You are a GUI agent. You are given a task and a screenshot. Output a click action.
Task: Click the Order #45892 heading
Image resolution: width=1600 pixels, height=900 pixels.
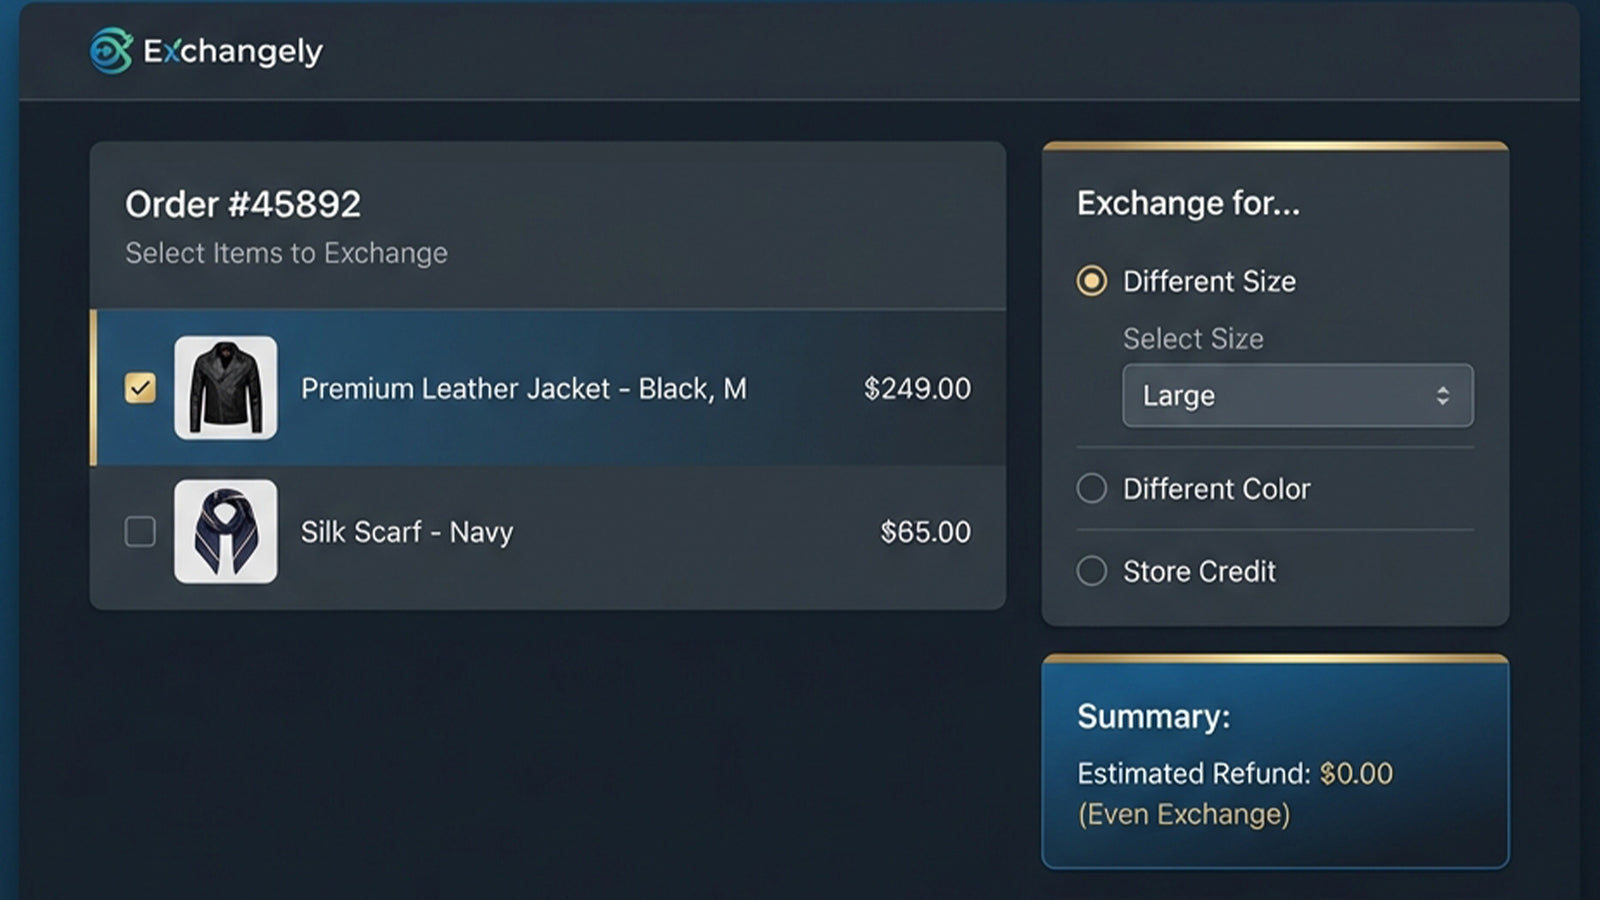point(243,205)
